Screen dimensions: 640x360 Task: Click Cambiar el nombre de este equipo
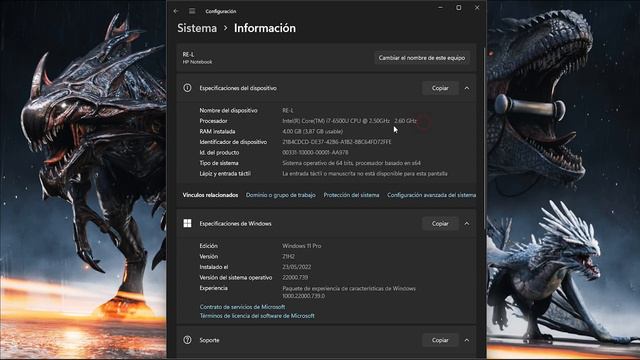(422, 58)
